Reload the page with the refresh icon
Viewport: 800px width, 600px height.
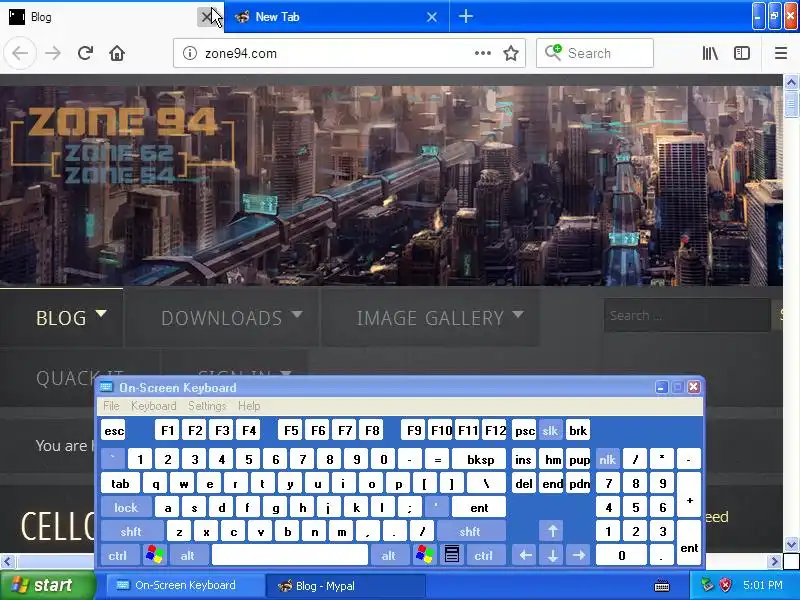(85, 53)
